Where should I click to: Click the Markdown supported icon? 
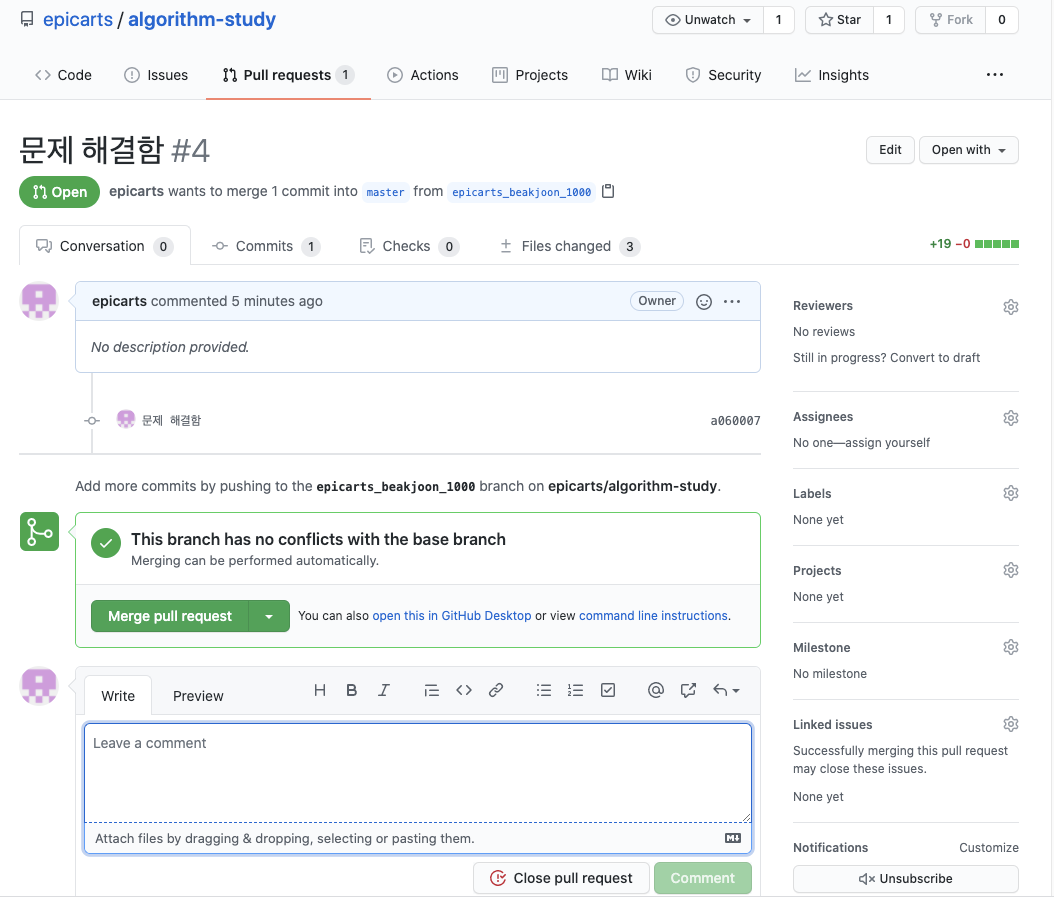coord(733,838)
